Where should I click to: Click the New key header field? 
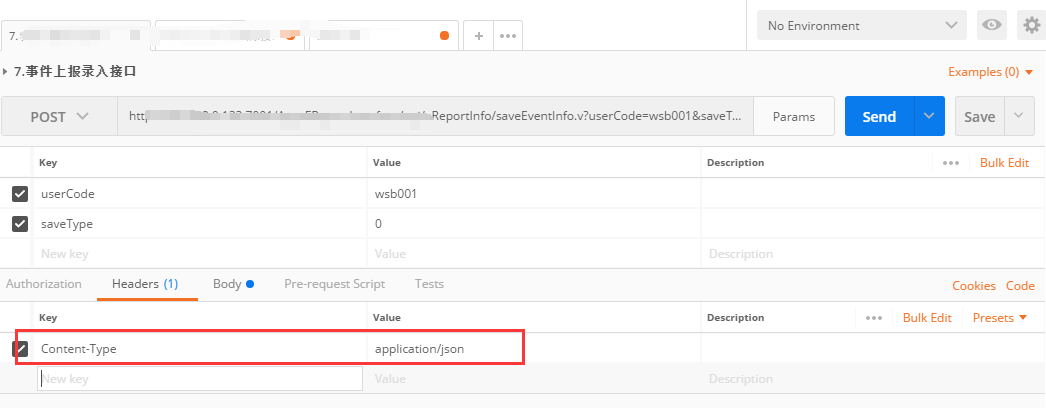point(200,379)
